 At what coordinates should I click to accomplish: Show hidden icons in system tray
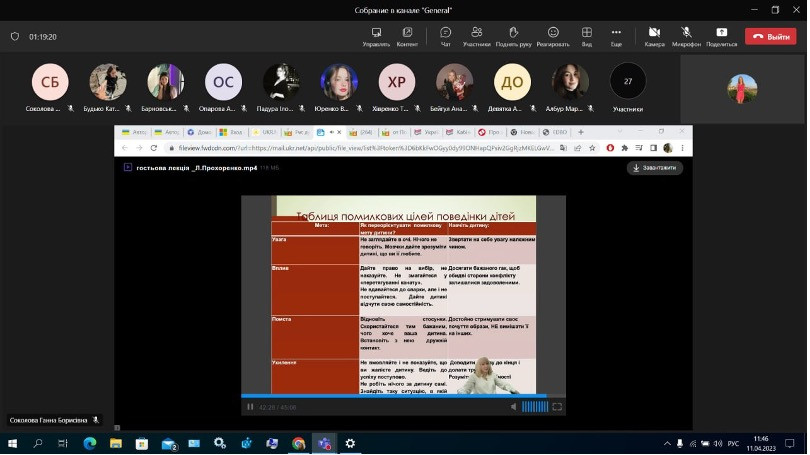[x=667, y=443]
